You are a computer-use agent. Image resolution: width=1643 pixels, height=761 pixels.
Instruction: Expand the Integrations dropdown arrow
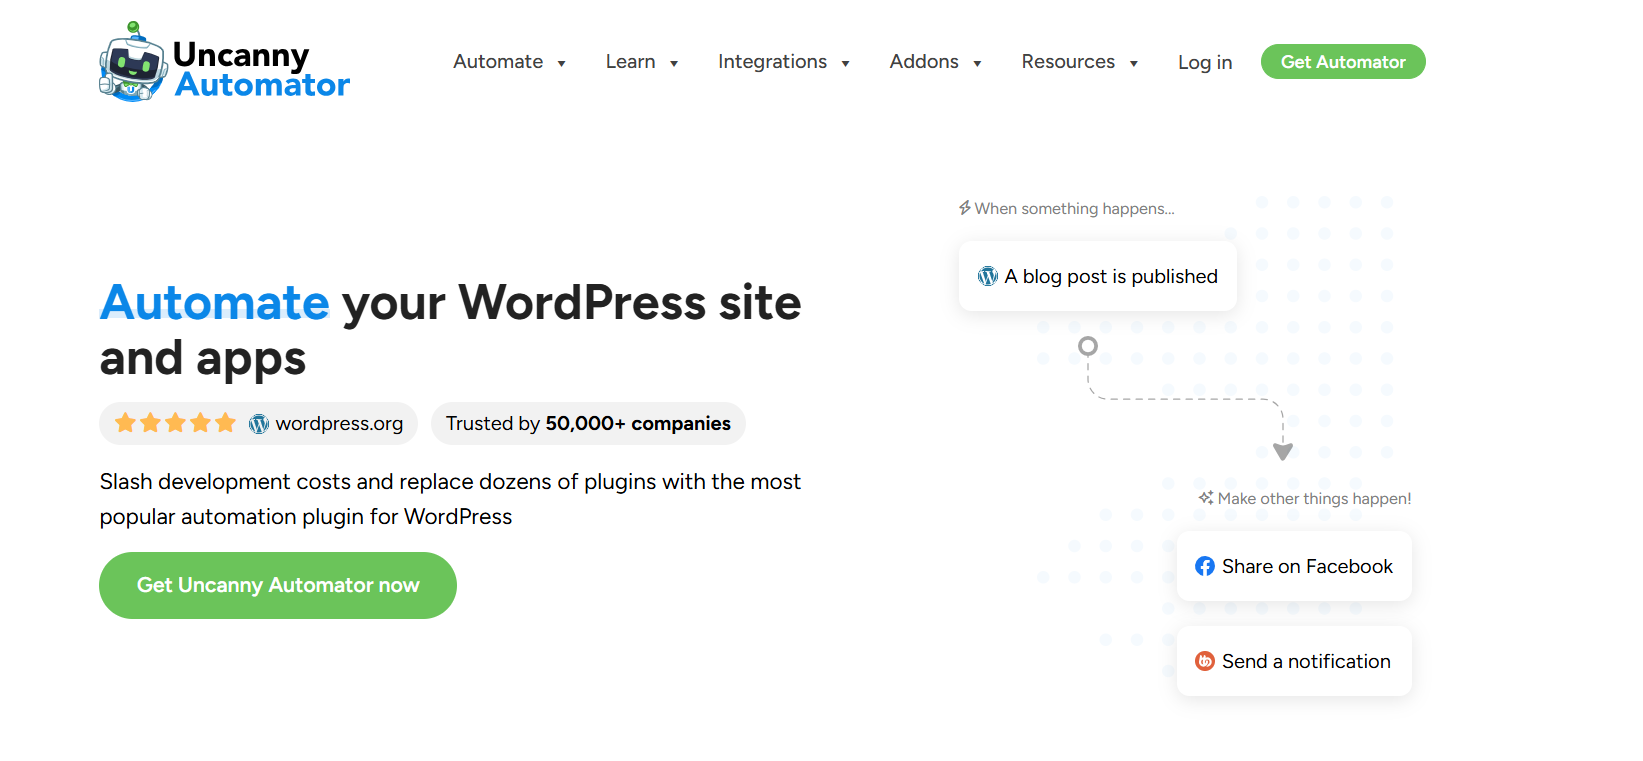coord(845,64)
